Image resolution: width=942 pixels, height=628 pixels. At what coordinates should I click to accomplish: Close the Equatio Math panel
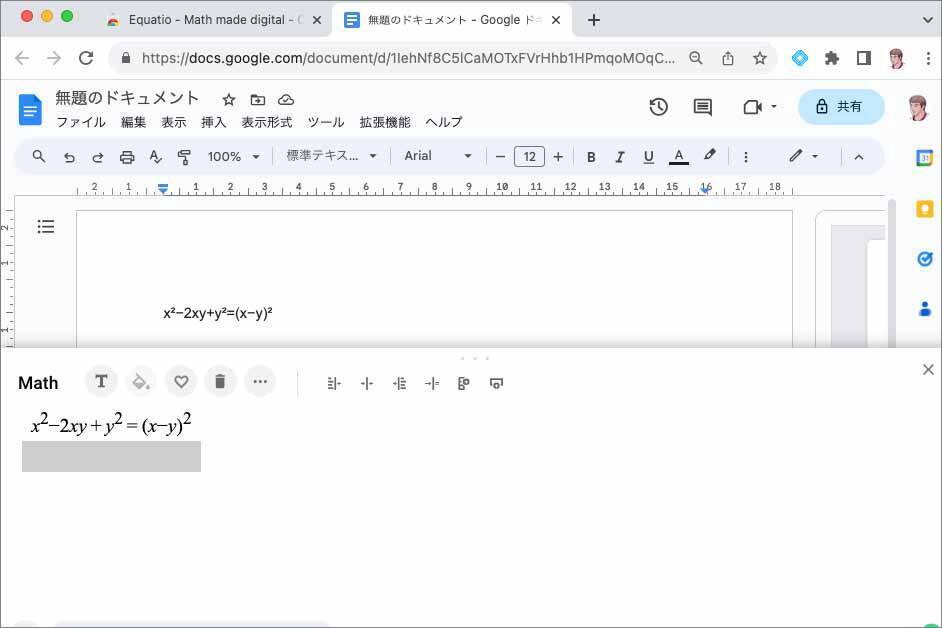click(x=928, y=370)
